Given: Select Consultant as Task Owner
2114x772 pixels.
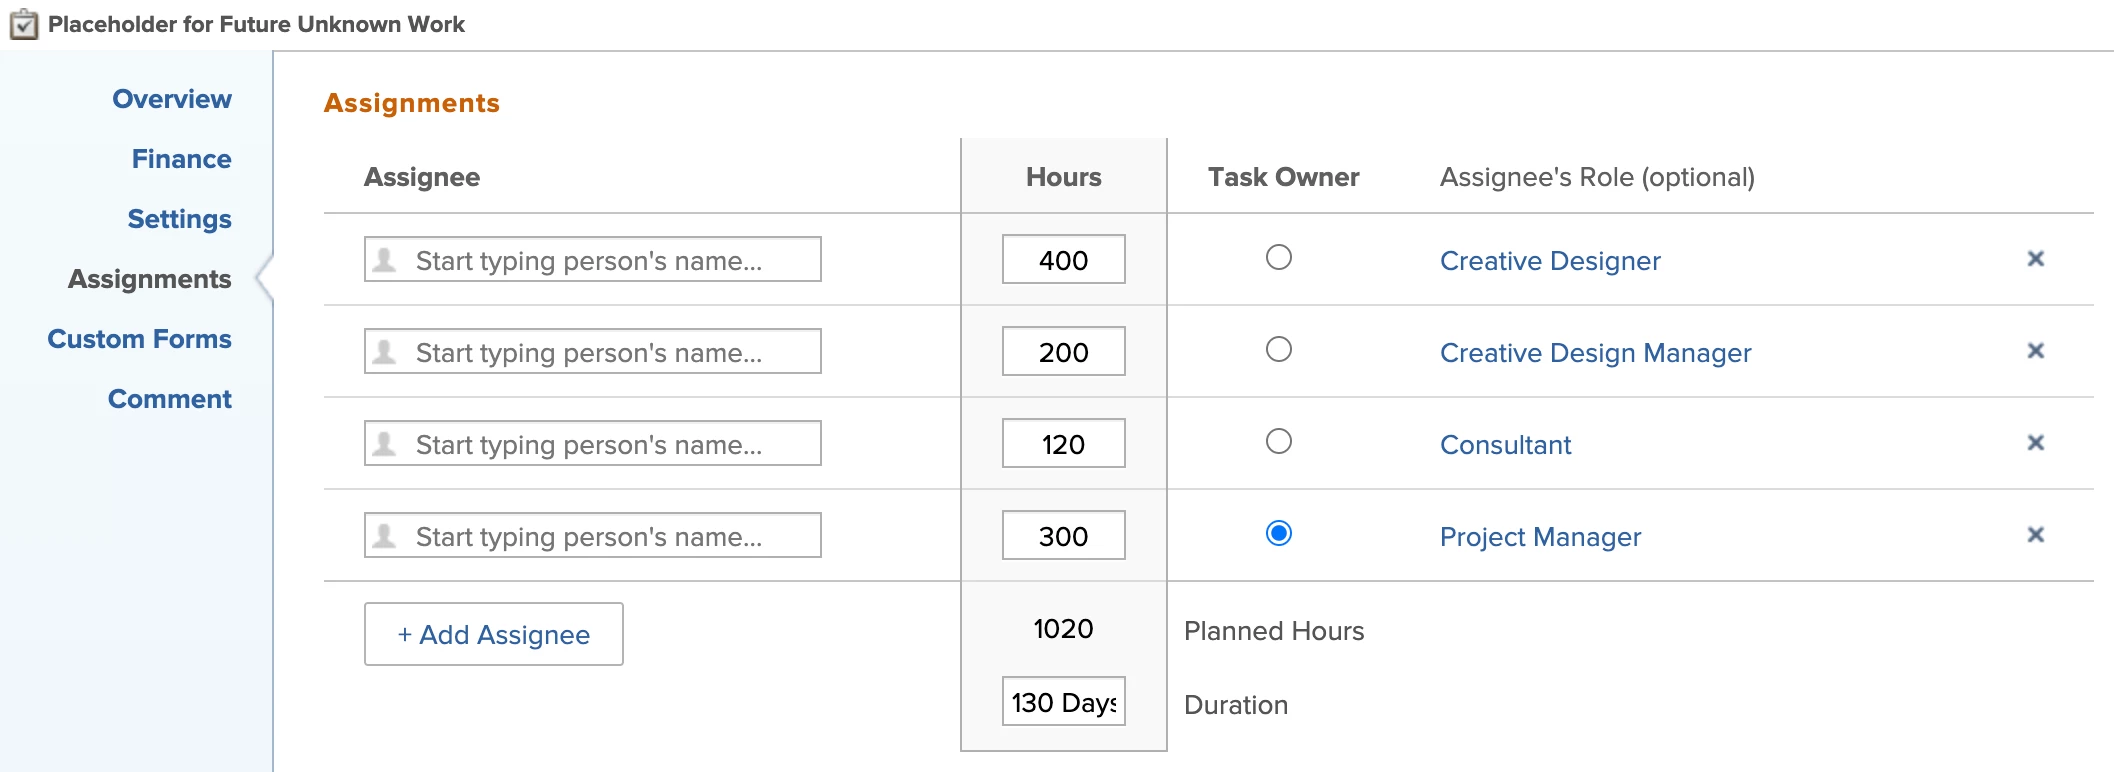Looking at the screenshot, I should tap(1278, 442).
